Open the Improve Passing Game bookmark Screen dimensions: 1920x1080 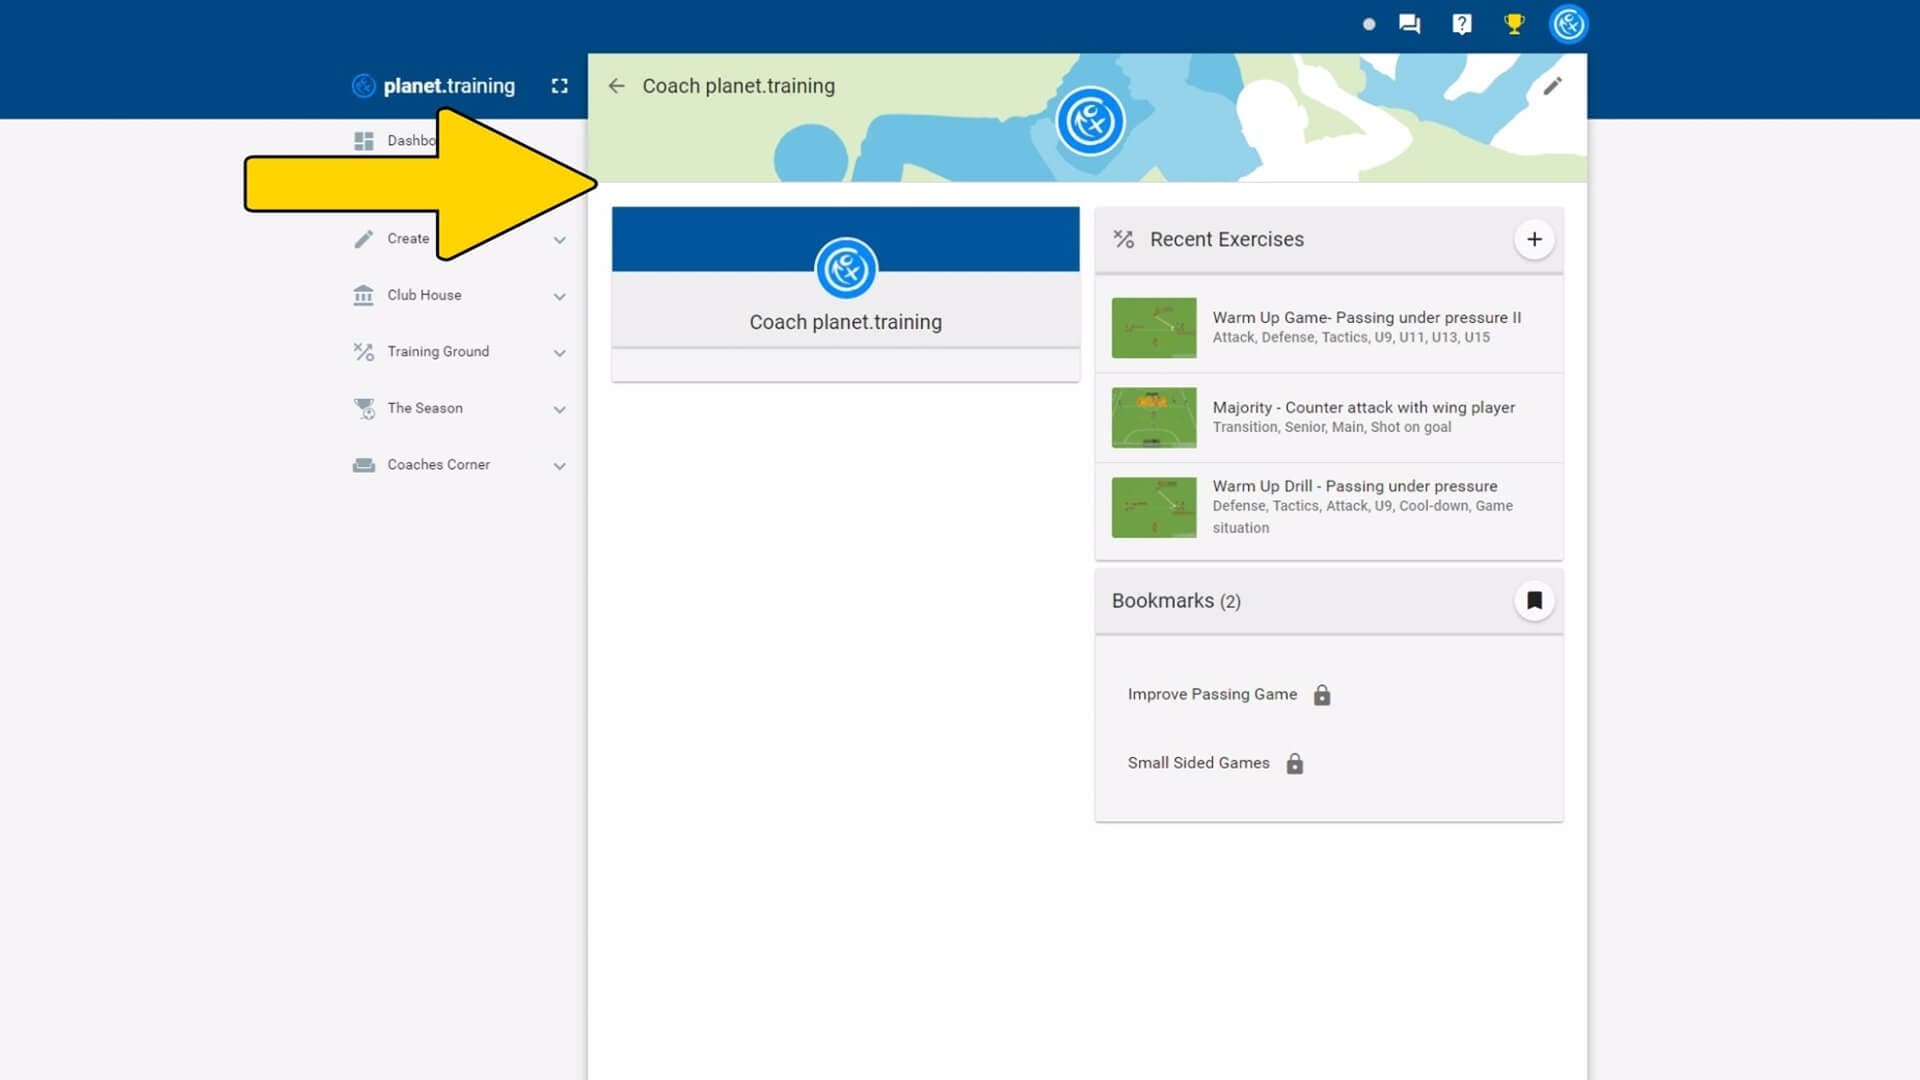click(1212, 694)
